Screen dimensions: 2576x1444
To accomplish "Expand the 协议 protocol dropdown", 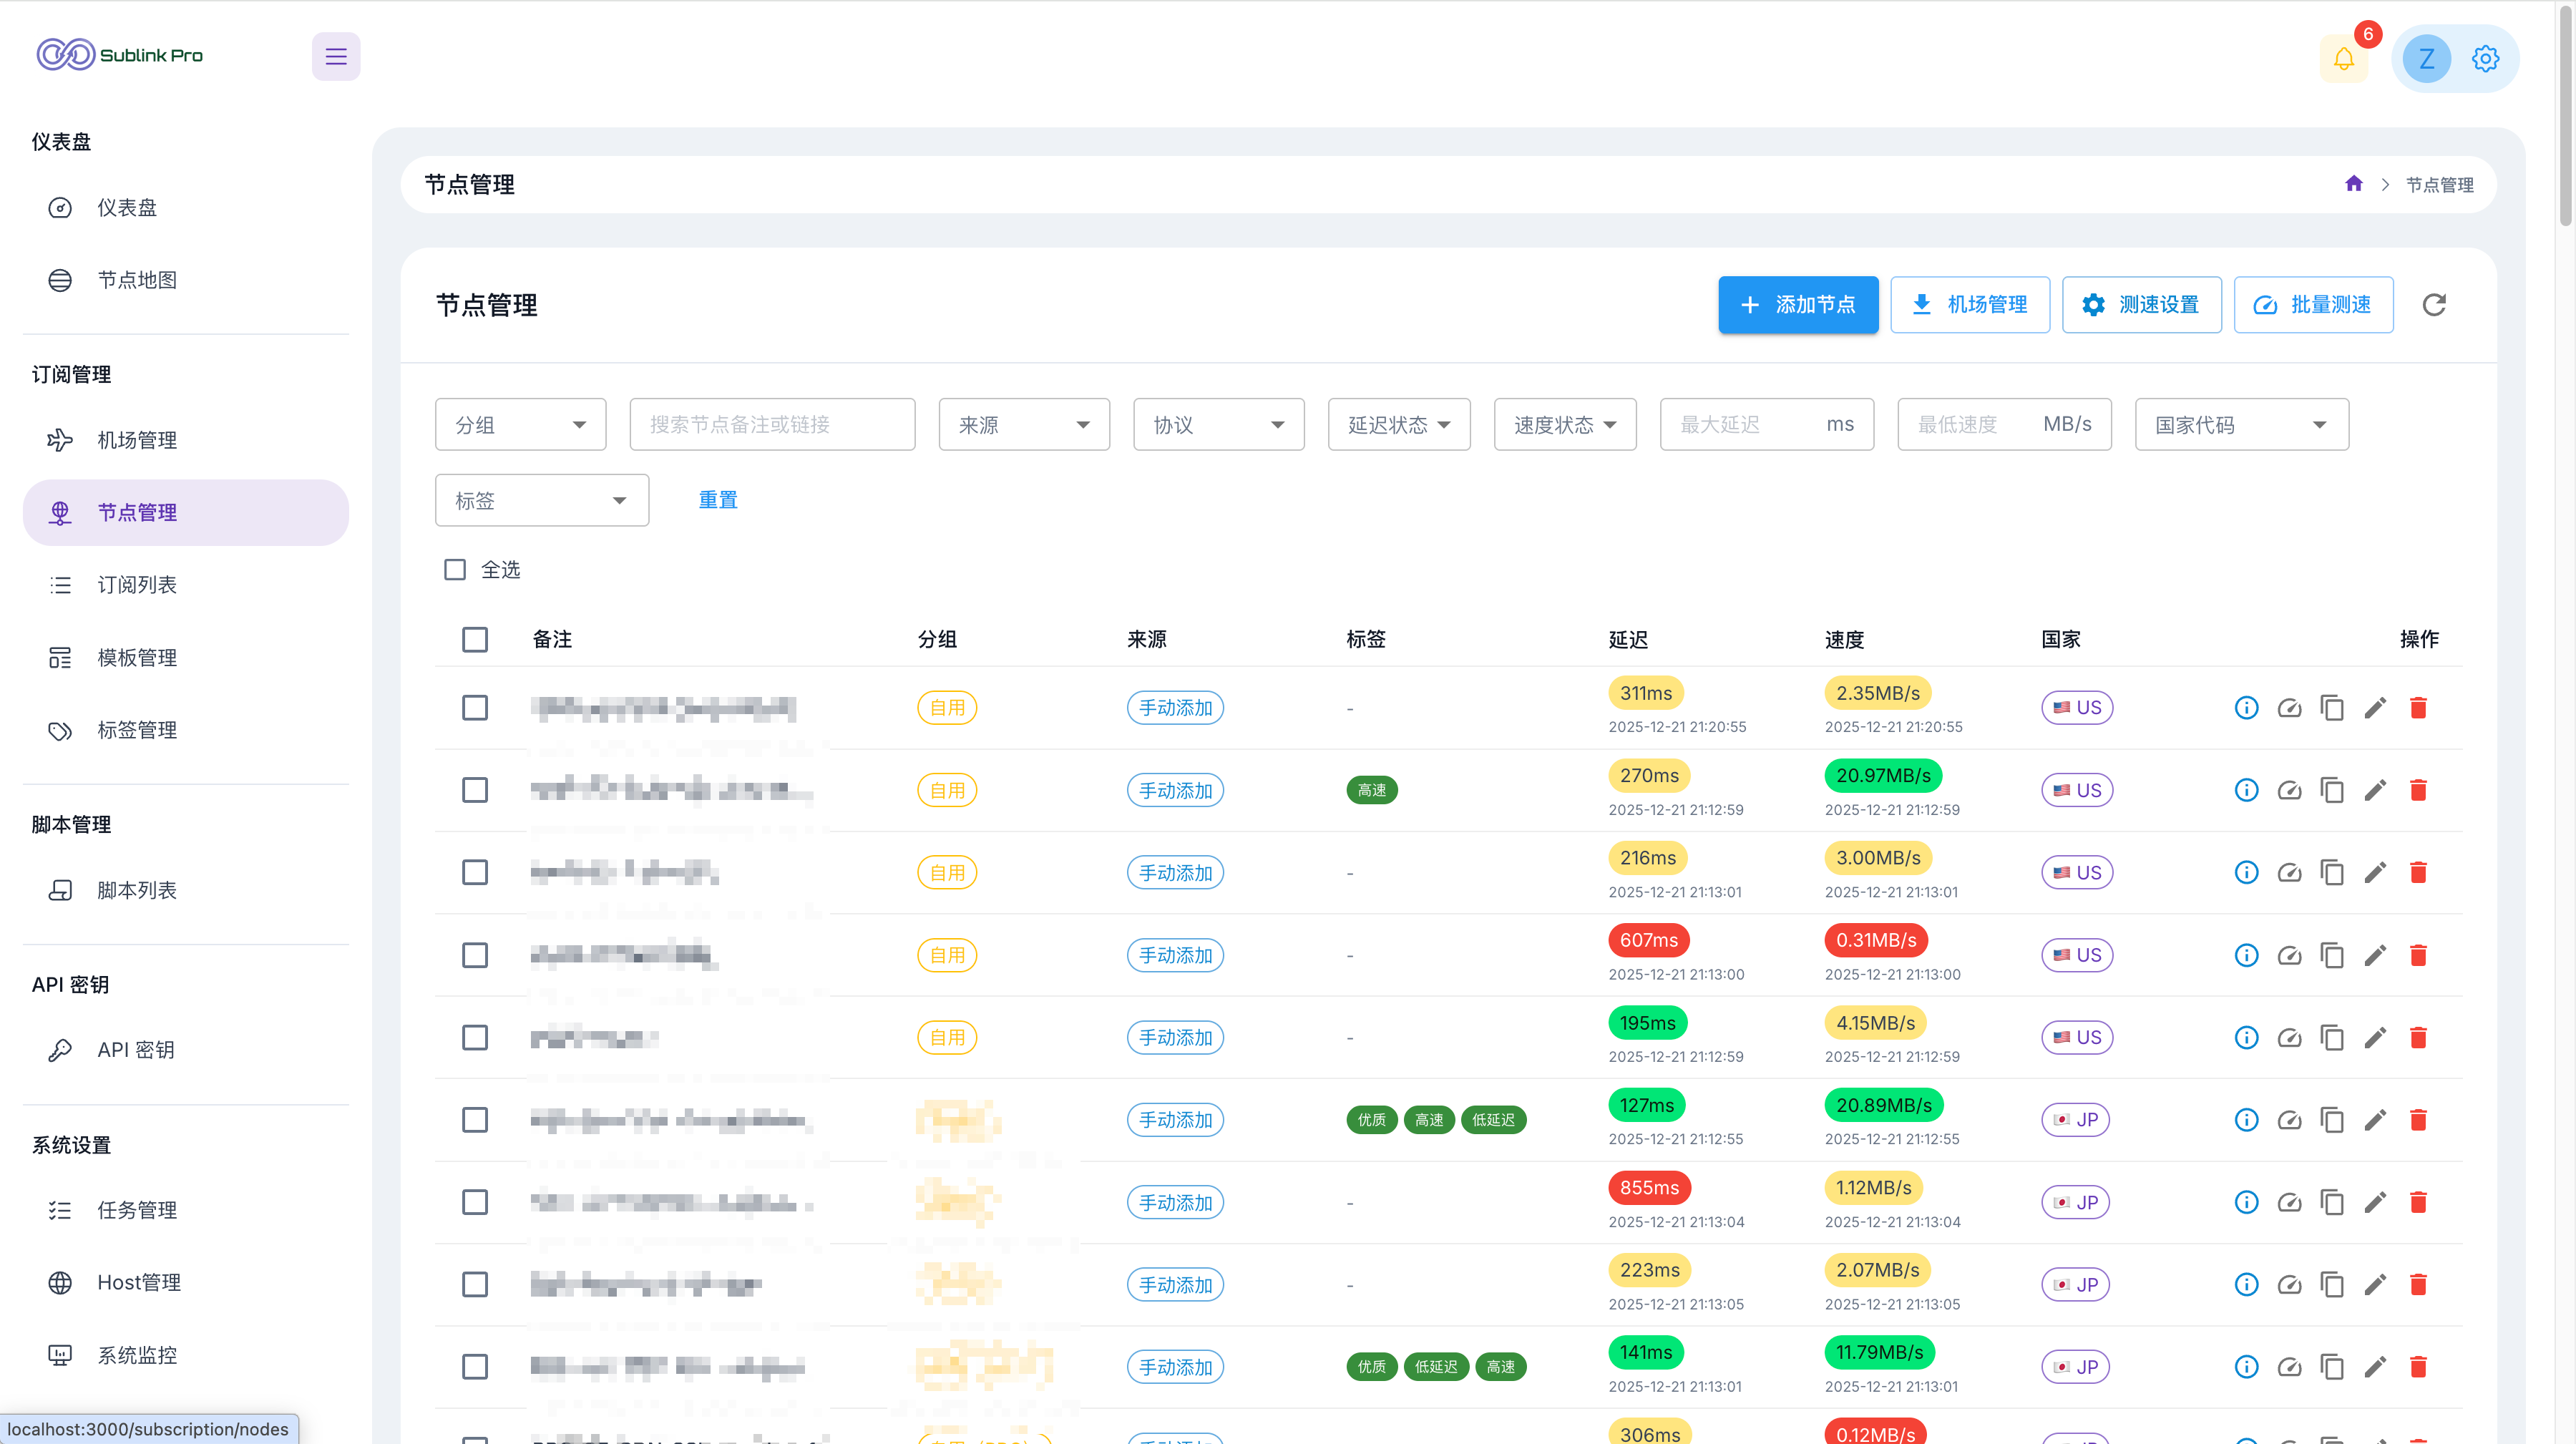I will pyautogui.click(x=1218, y=424).
